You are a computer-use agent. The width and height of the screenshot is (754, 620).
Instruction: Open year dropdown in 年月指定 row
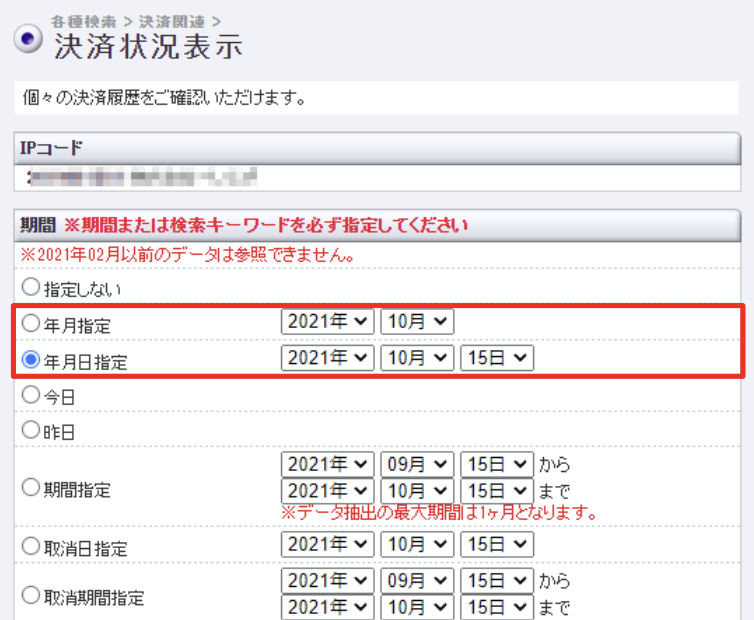coord(327,322)
